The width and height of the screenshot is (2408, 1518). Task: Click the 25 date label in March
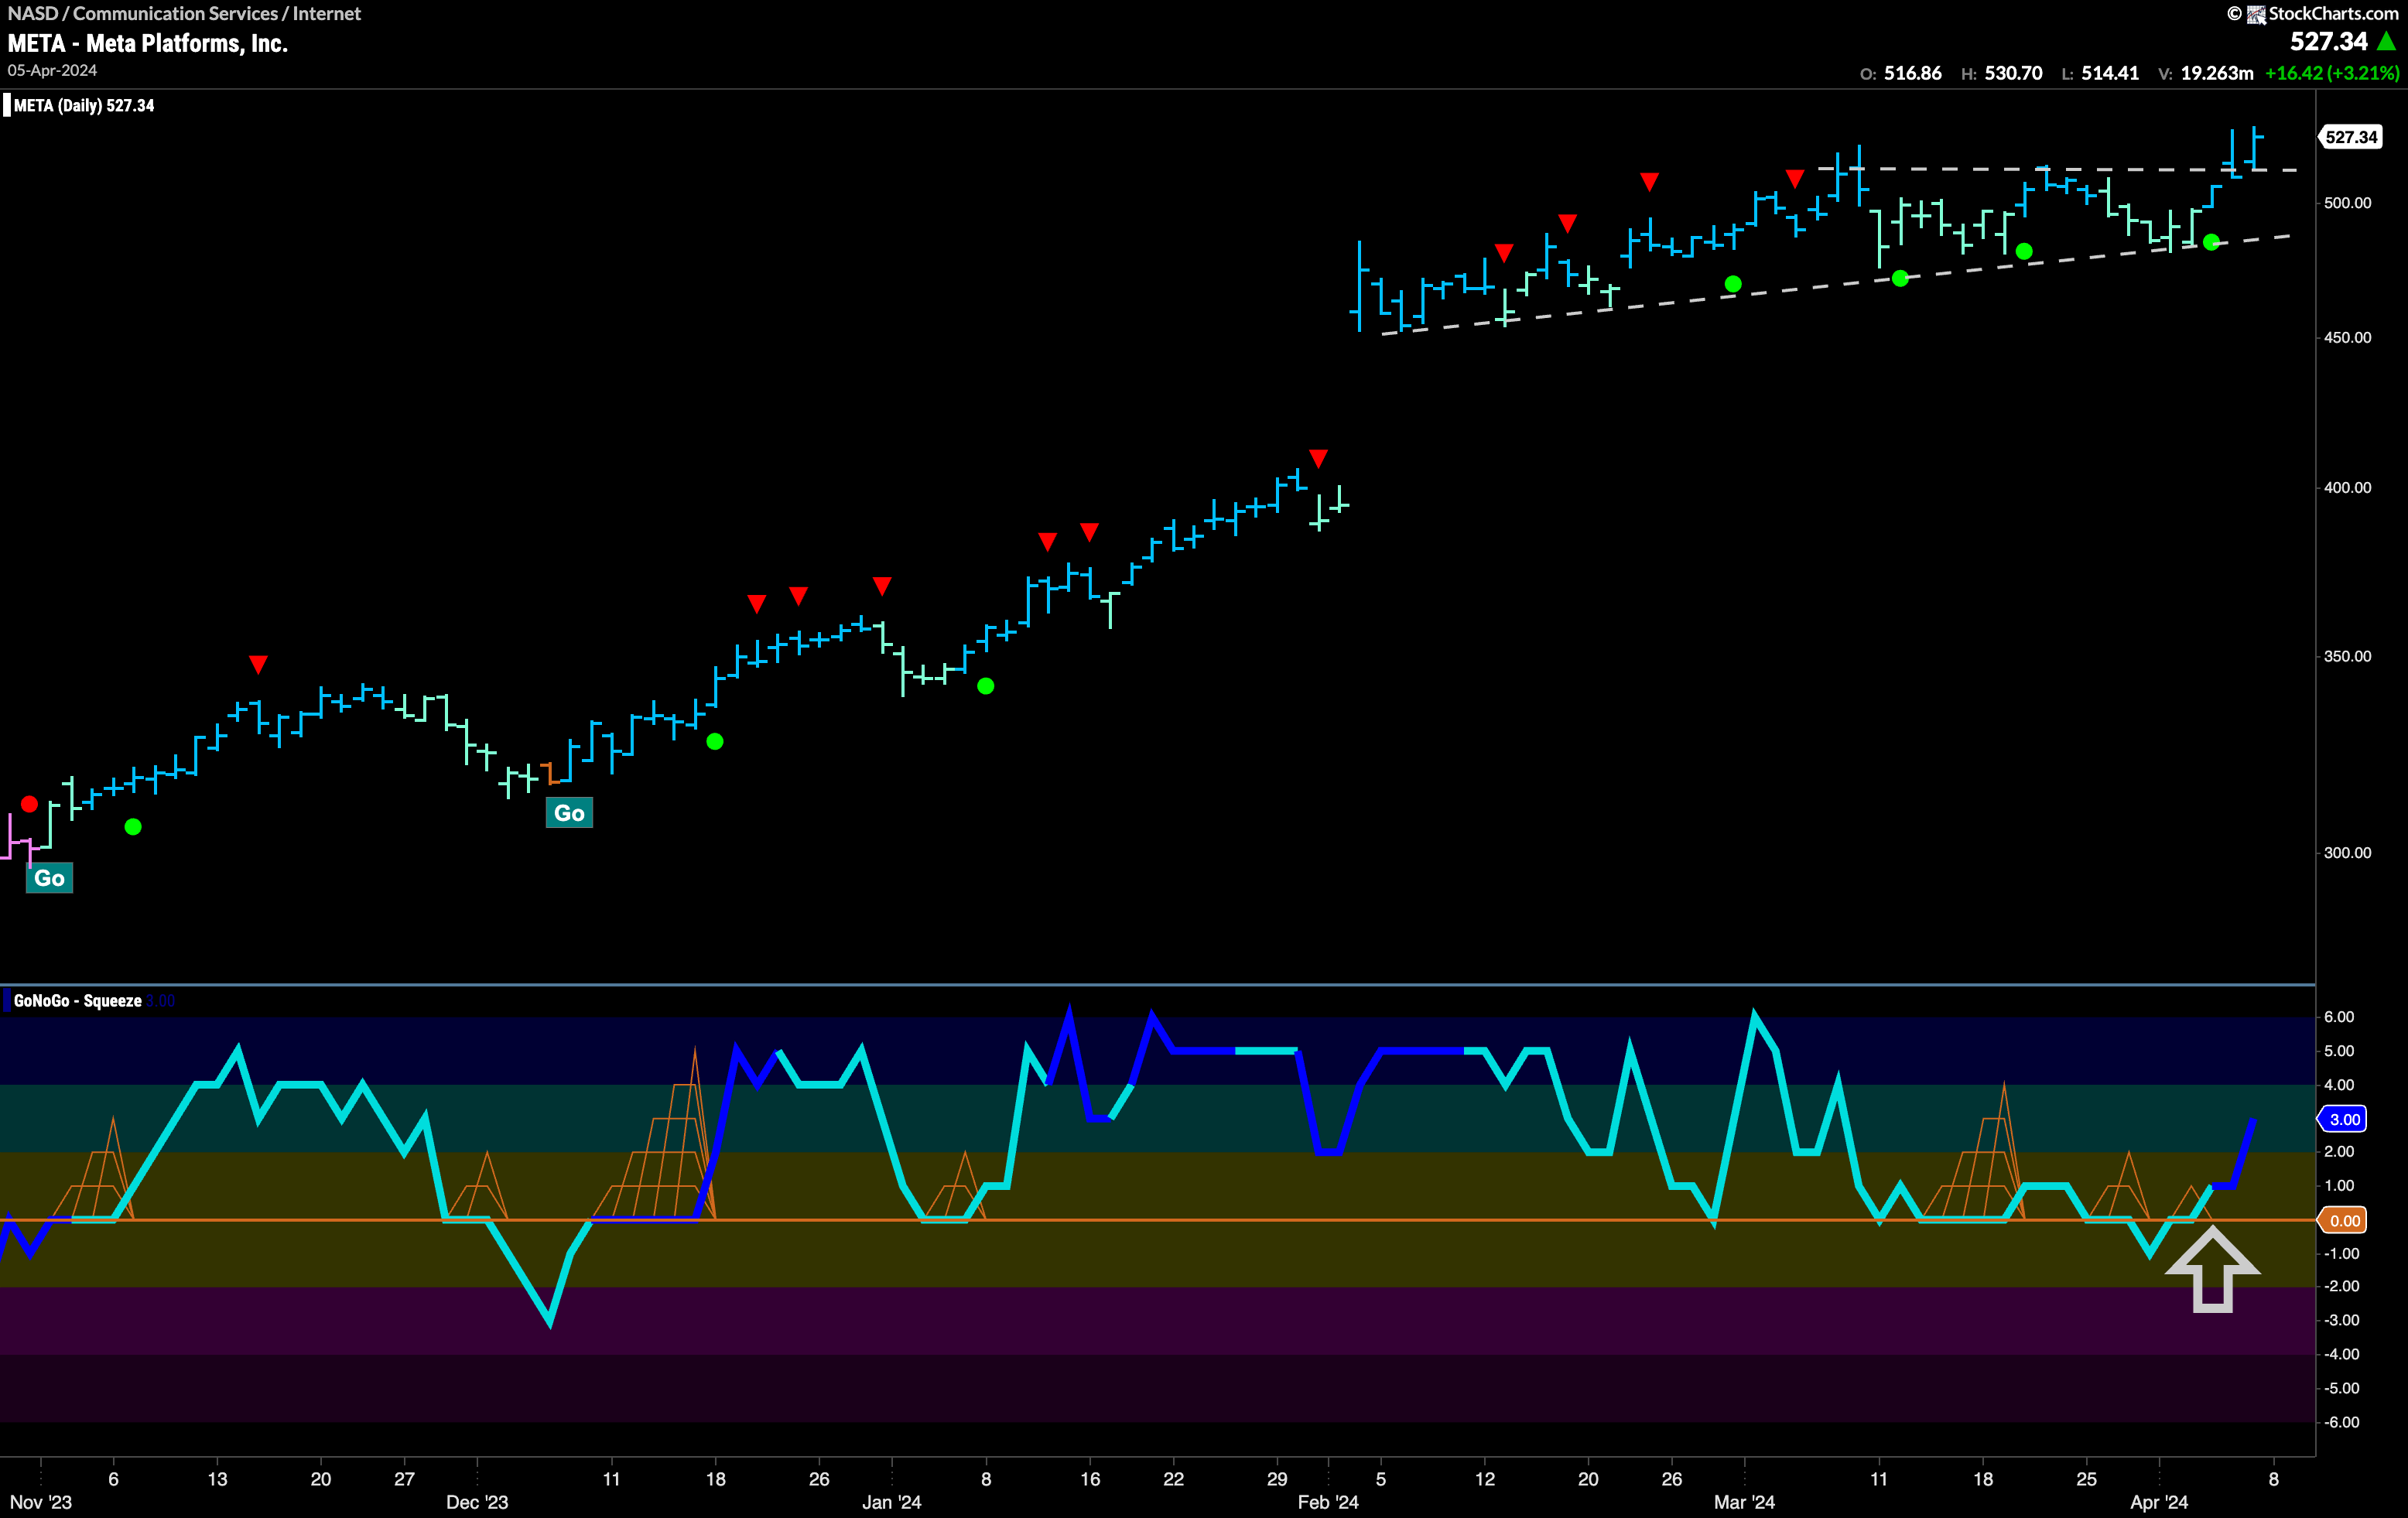click(x=2086, y=1479)
